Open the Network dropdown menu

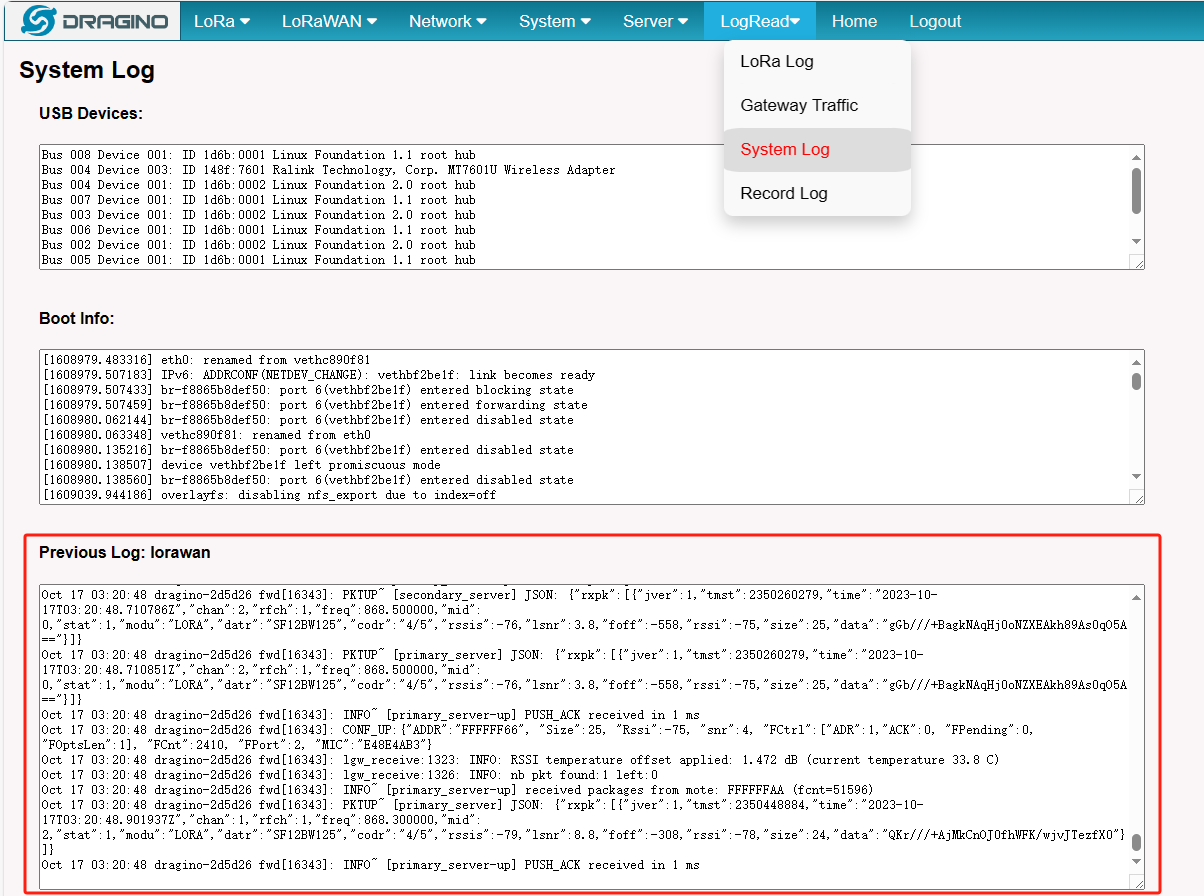tap(448, 21)
